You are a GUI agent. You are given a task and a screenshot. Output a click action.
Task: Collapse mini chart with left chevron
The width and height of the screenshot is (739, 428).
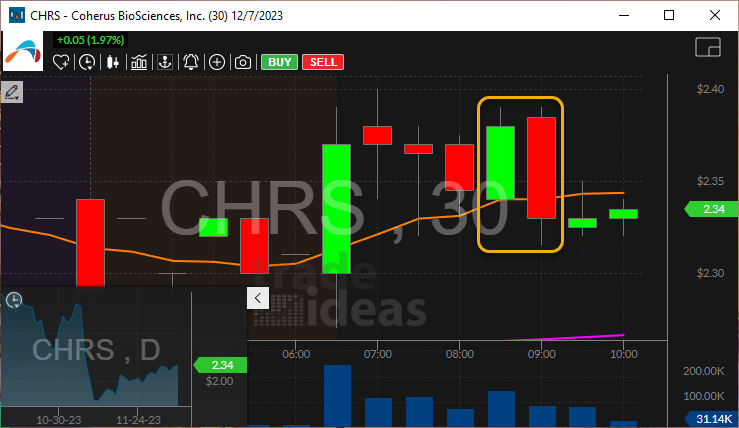[x=258, y=298]
